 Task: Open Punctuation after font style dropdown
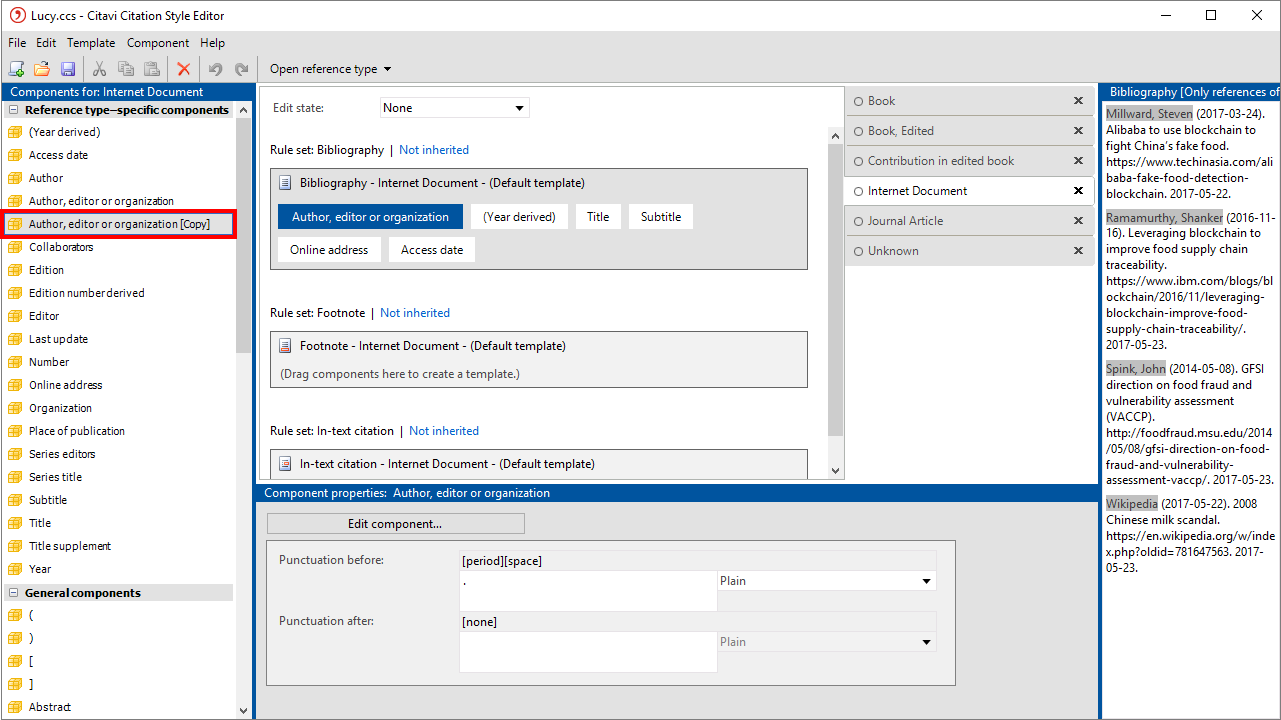click(827, 642)
